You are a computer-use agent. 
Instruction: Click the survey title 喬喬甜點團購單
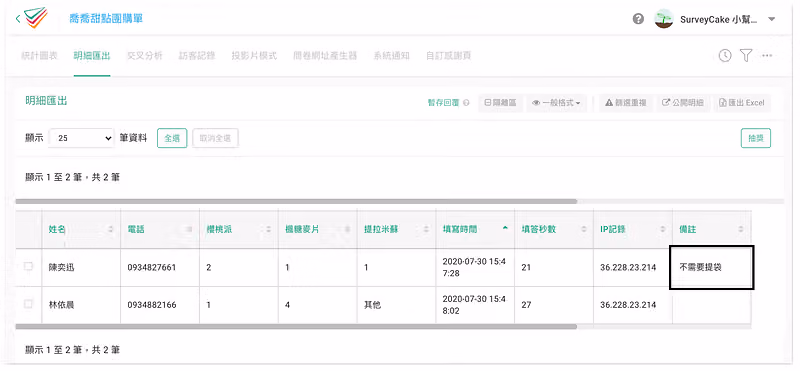point(106,19)
